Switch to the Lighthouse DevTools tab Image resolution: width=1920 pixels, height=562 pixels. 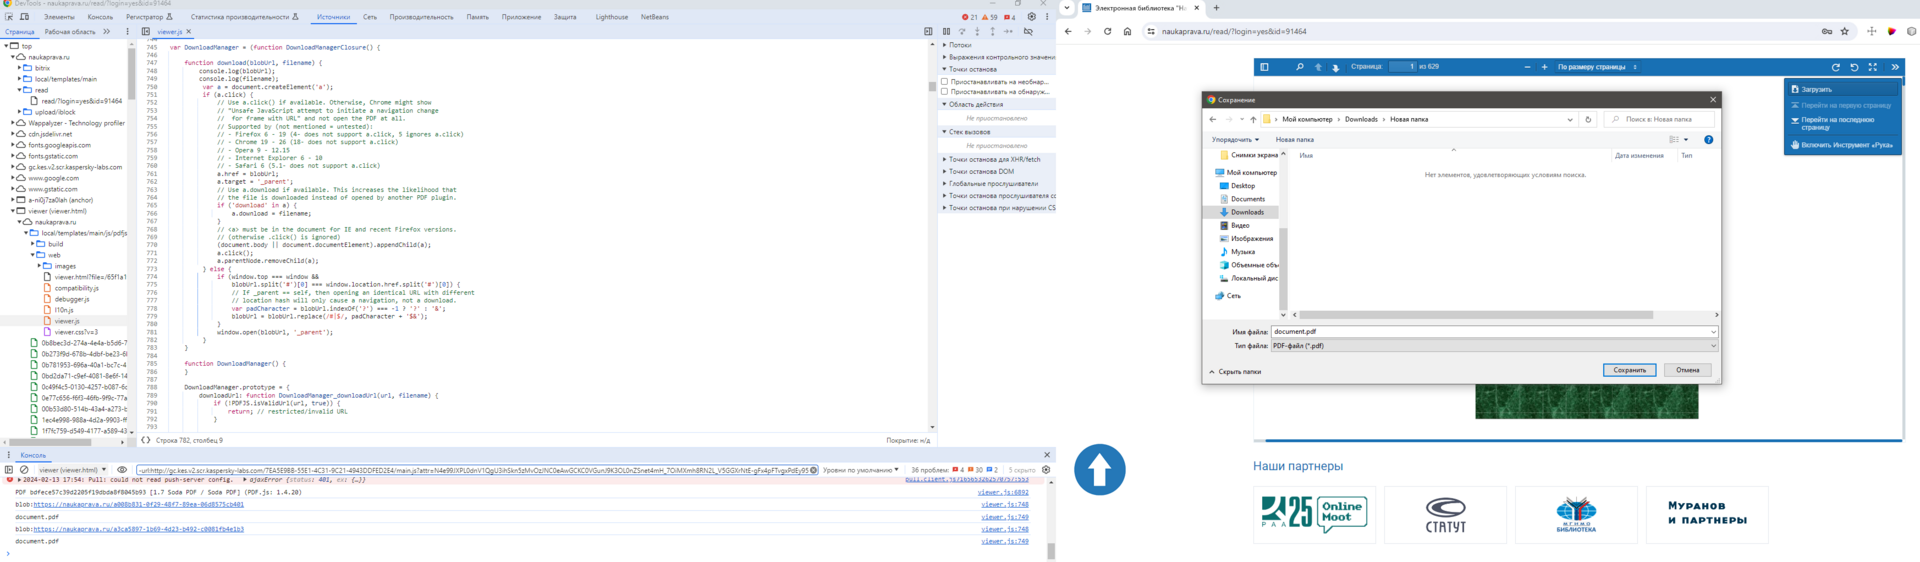coord(612,17)
